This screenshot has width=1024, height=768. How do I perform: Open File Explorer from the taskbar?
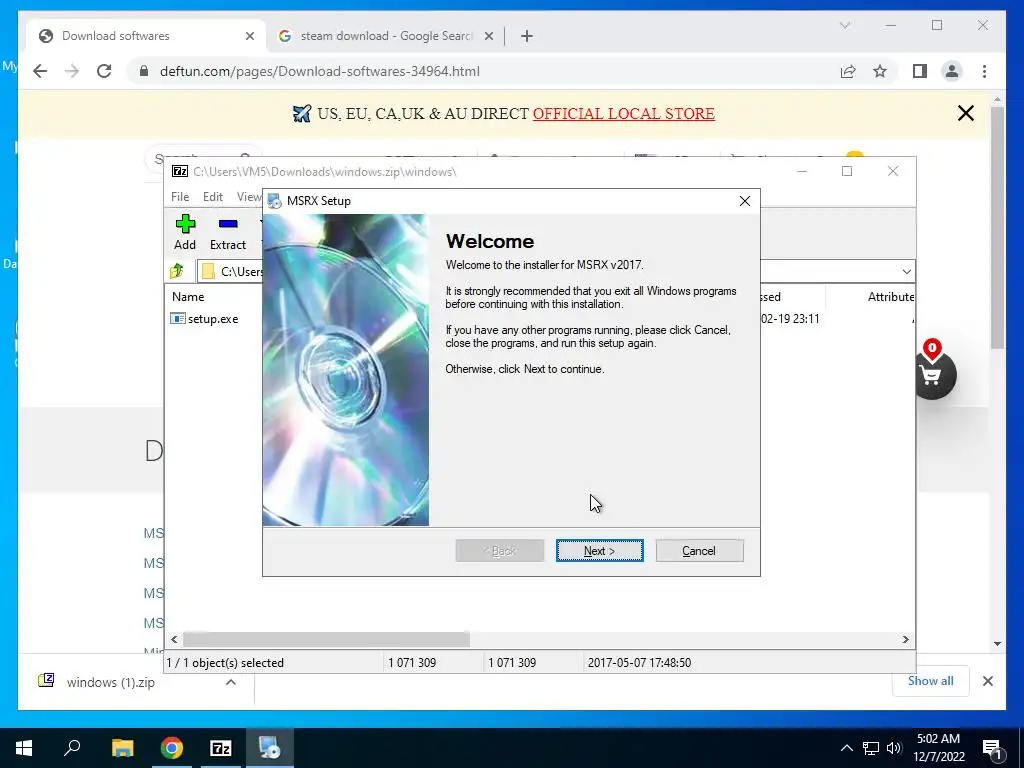point(122,748)
